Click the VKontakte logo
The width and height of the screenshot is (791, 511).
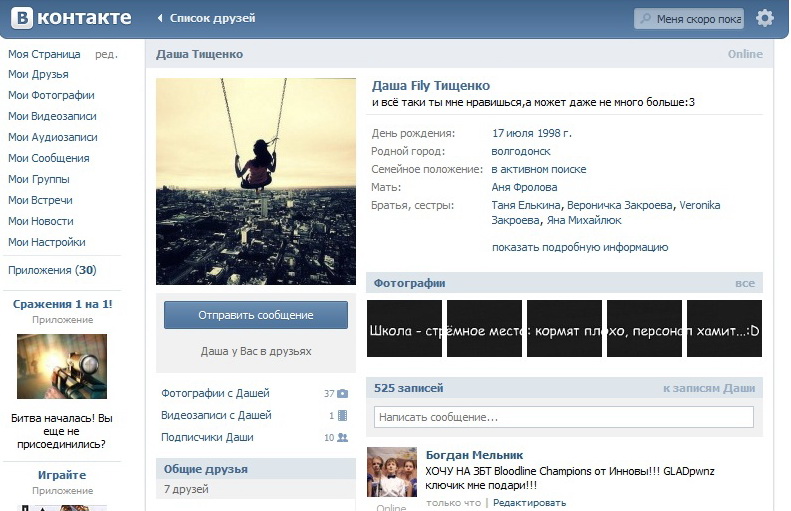point(70,18)
